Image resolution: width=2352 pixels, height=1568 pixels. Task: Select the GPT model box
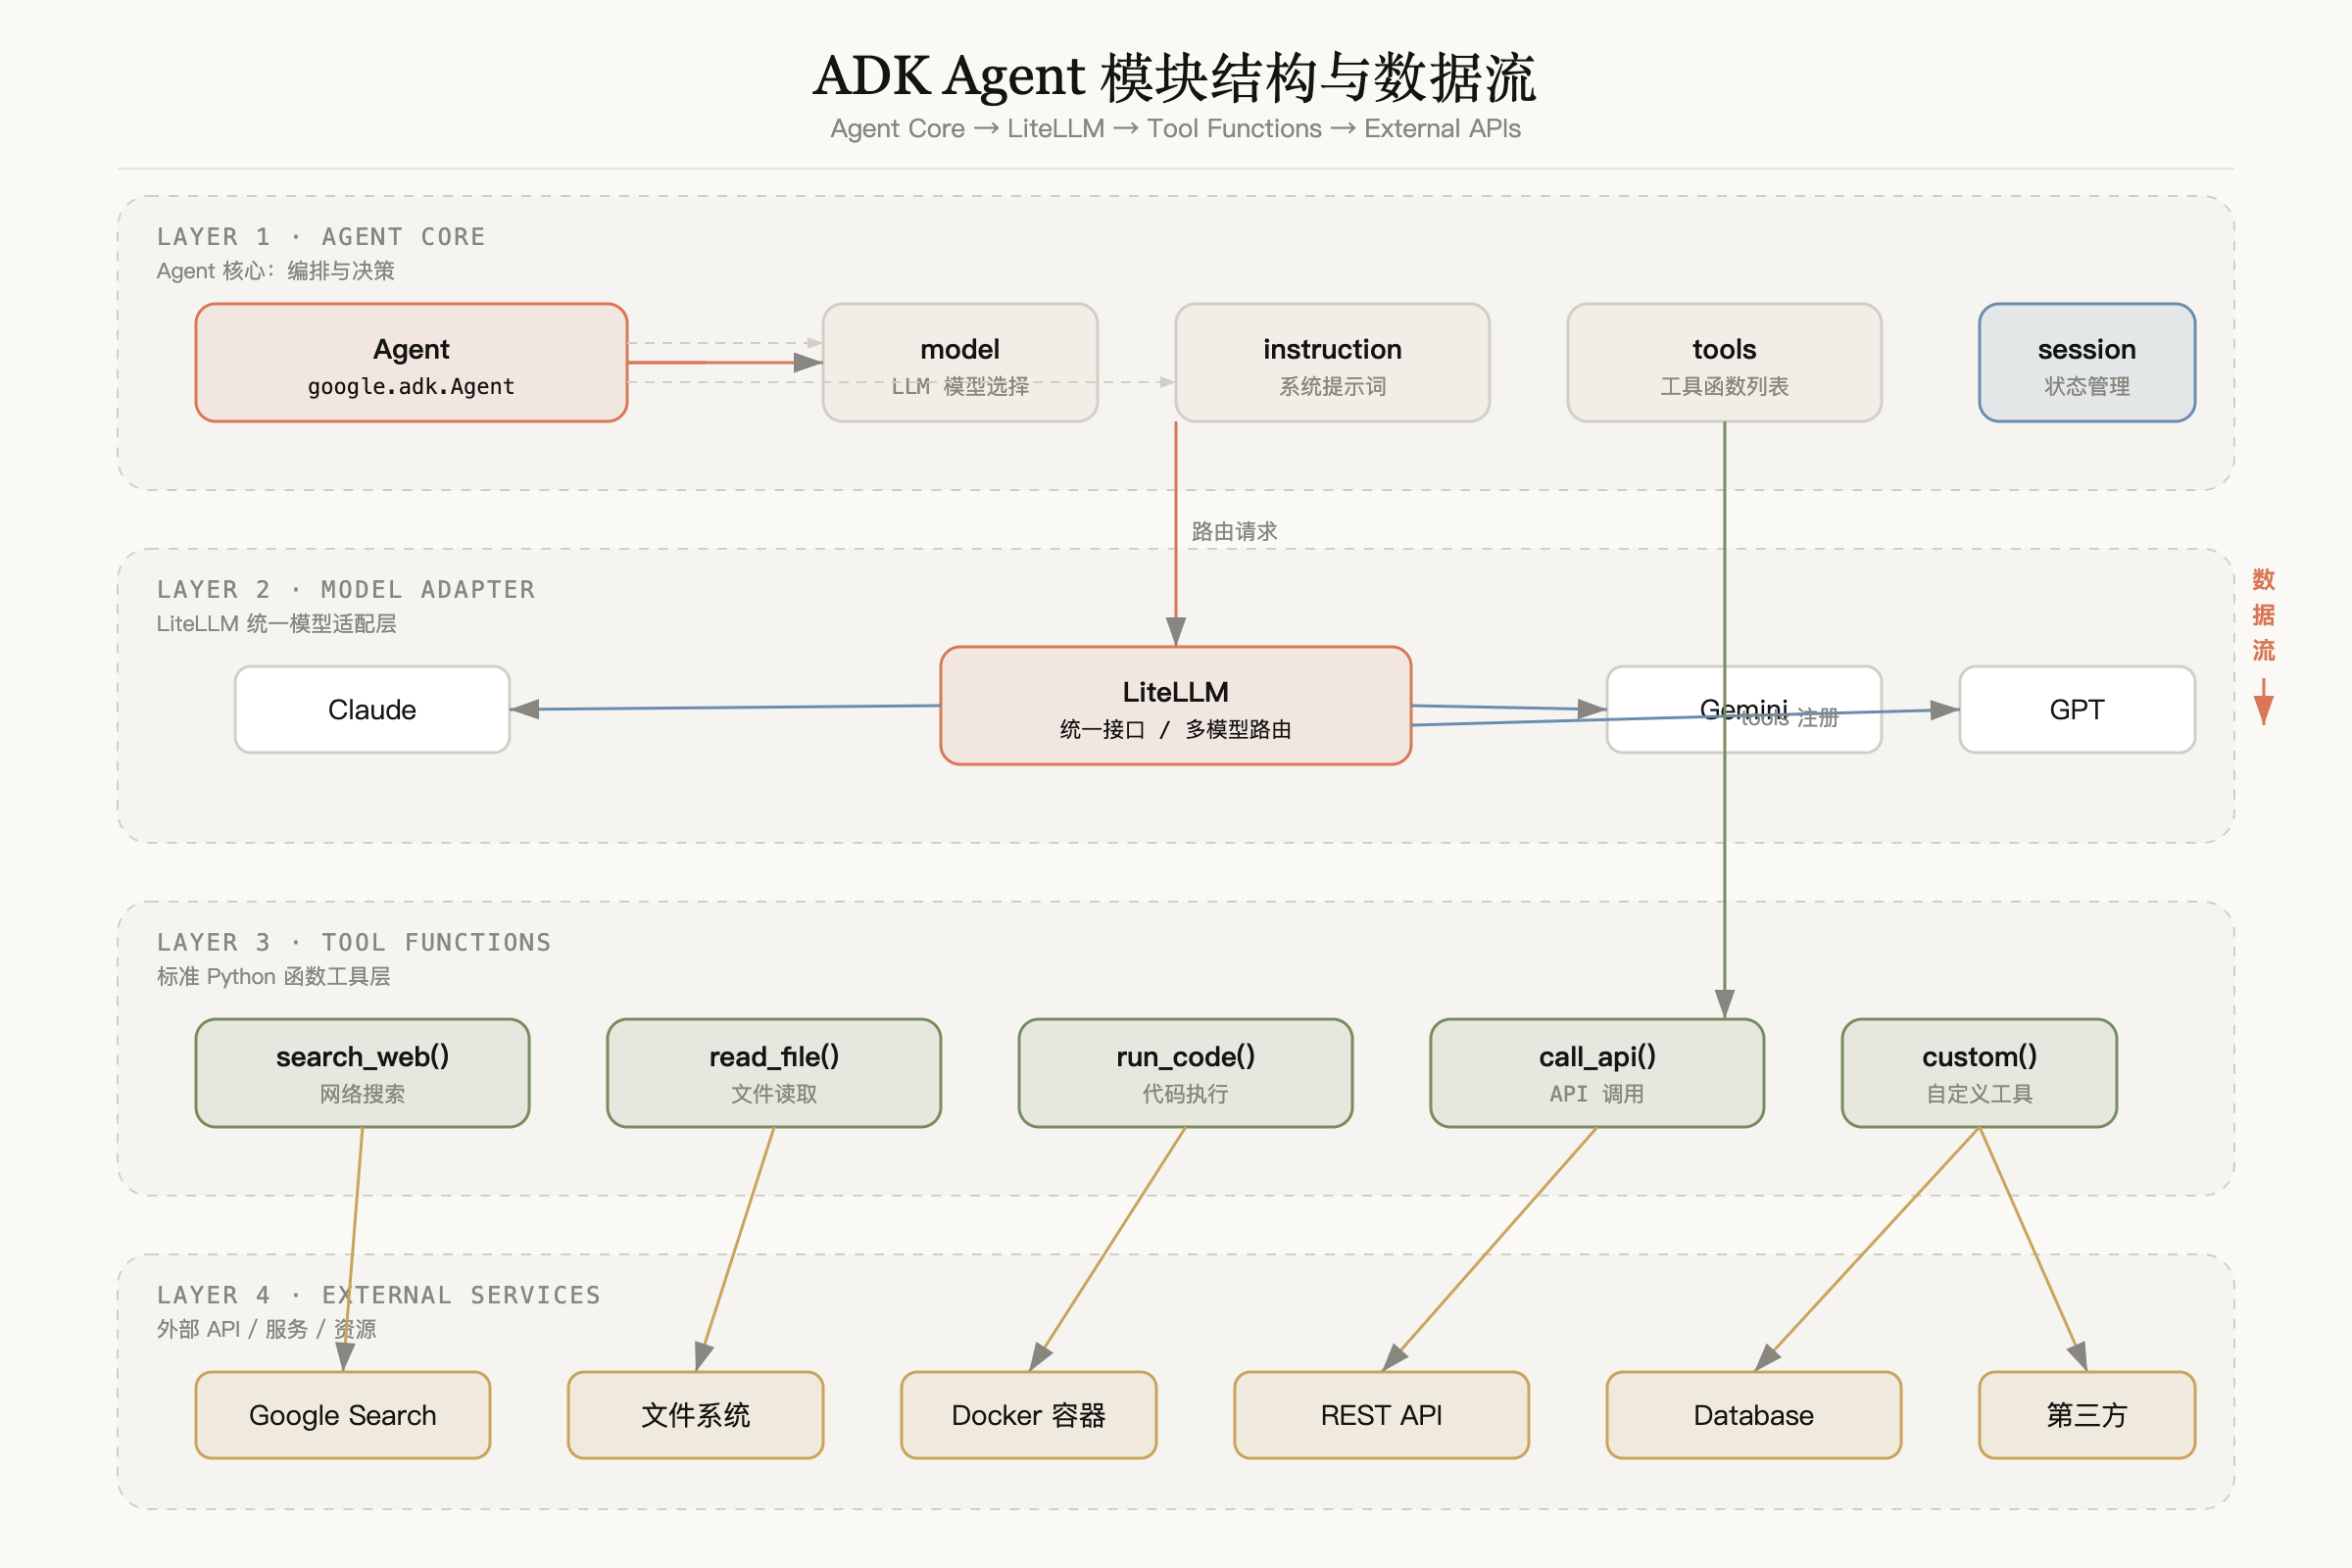point(2077,709)
